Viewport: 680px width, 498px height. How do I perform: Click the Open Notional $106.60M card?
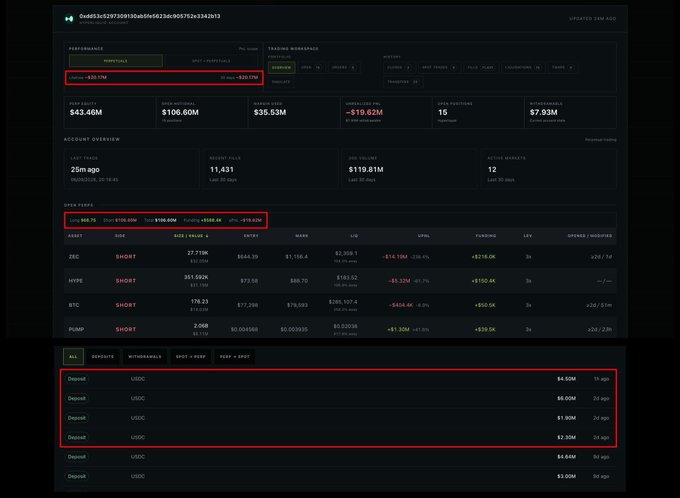click(x=202, y=112)
